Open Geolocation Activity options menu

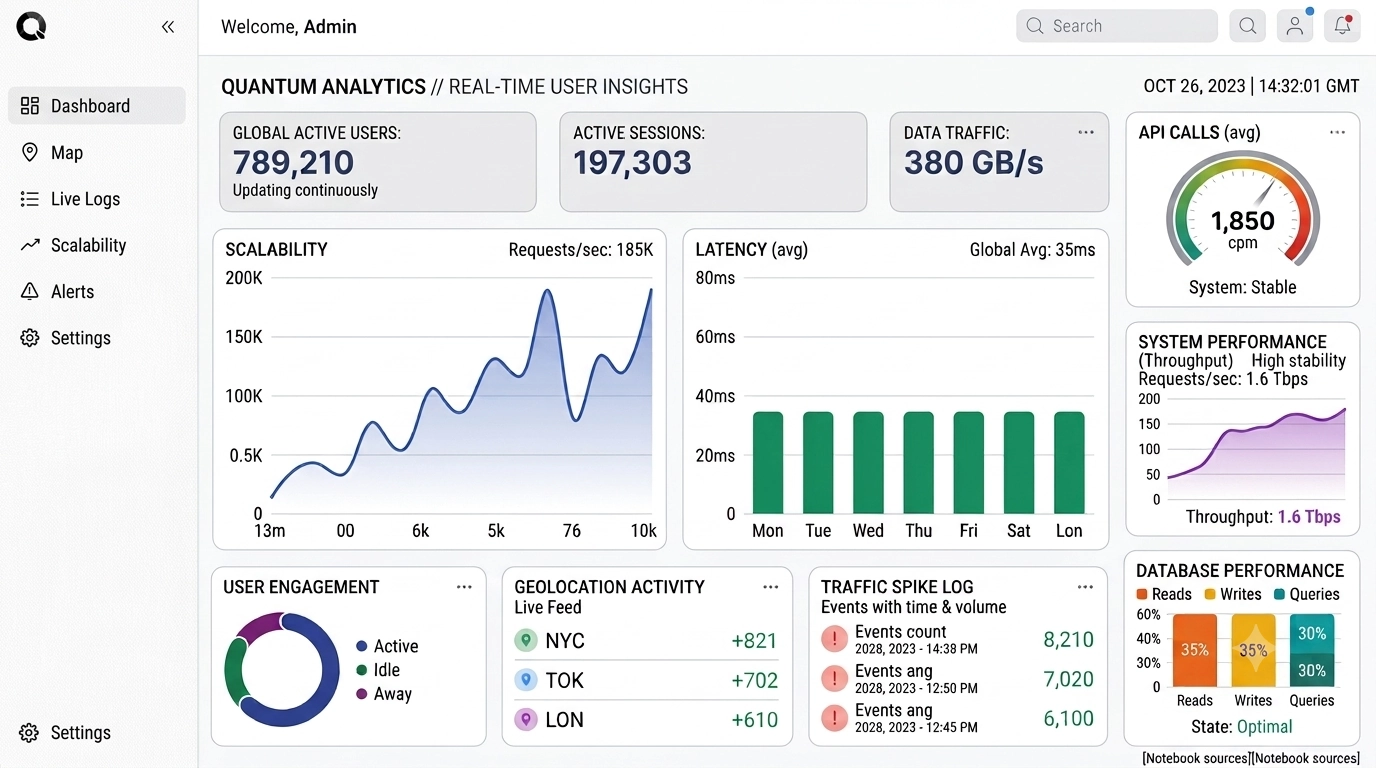(x=770, y=587)
